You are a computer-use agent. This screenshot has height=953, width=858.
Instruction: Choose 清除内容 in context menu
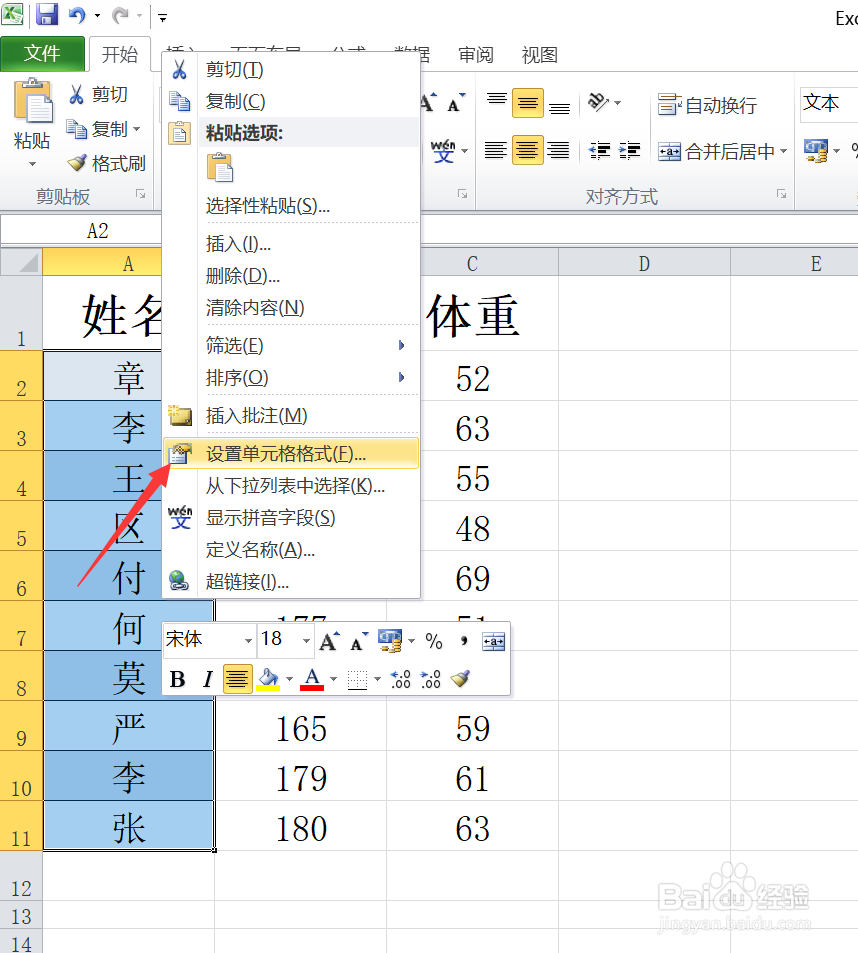coord(292,308)
